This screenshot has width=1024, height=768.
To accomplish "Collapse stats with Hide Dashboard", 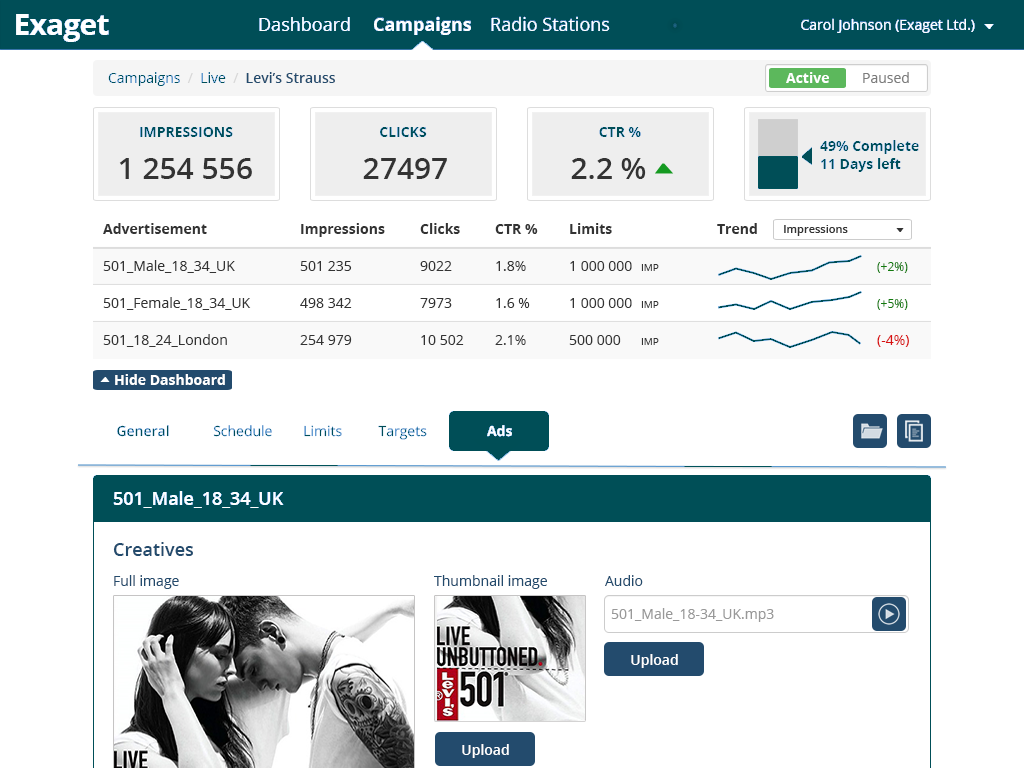I will coord(162,380).
